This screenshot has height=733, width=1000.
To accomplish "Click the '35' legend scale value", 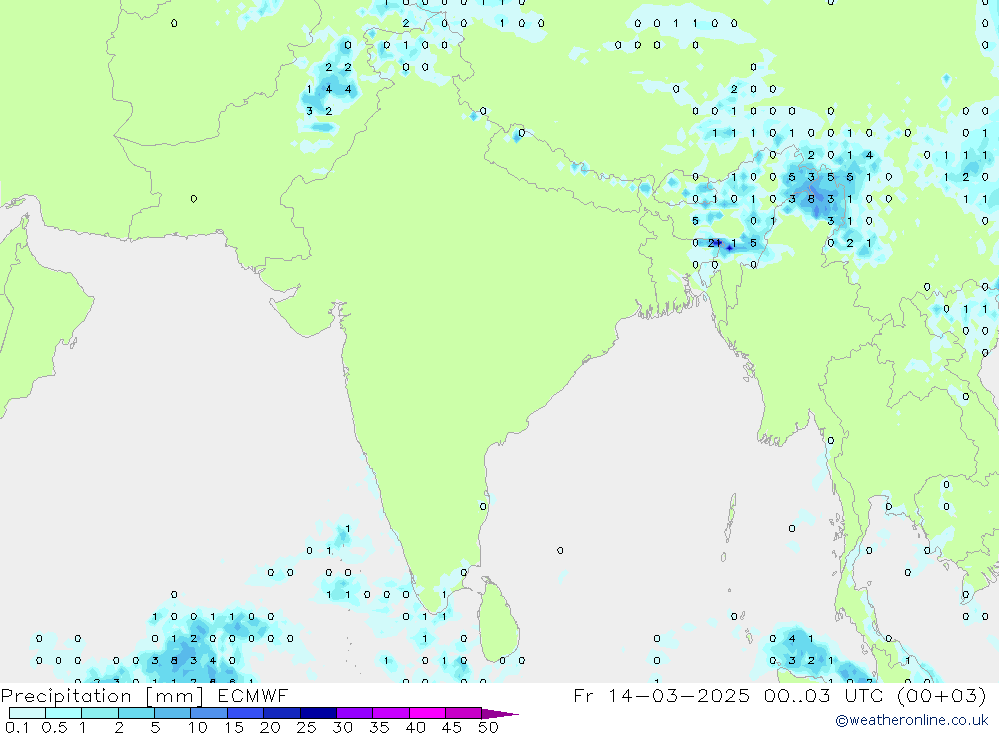I will pyautogui.click(x=379, y=727).
